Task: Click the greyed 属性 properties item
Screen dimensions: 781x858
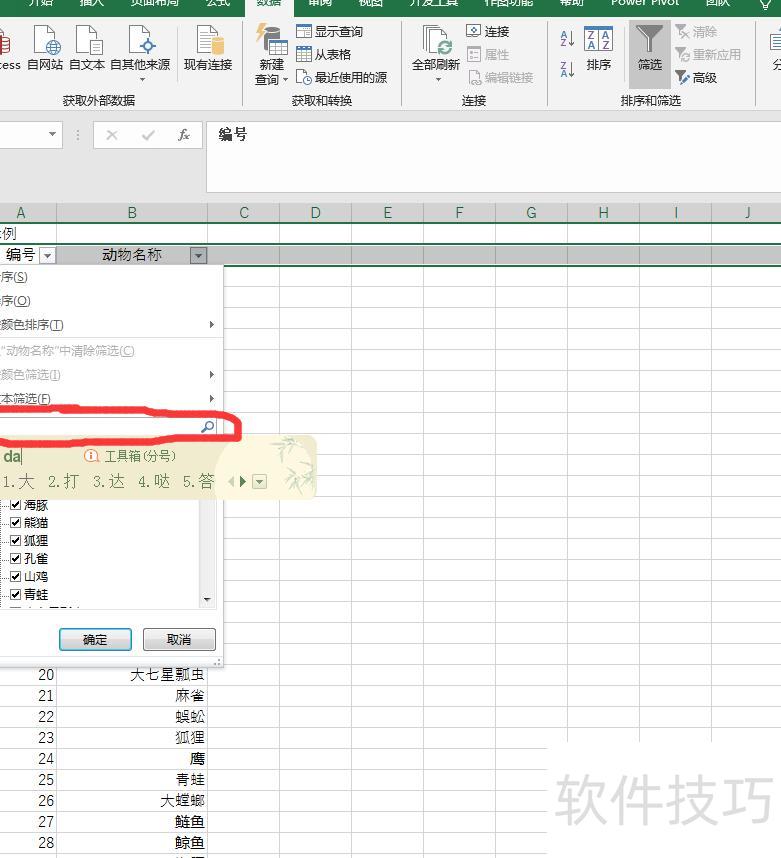Action: 488,55
